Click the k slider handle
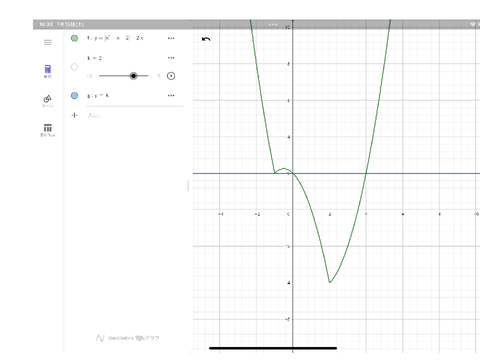This screenshot has width=480, height=360. (x=133, y=76)
